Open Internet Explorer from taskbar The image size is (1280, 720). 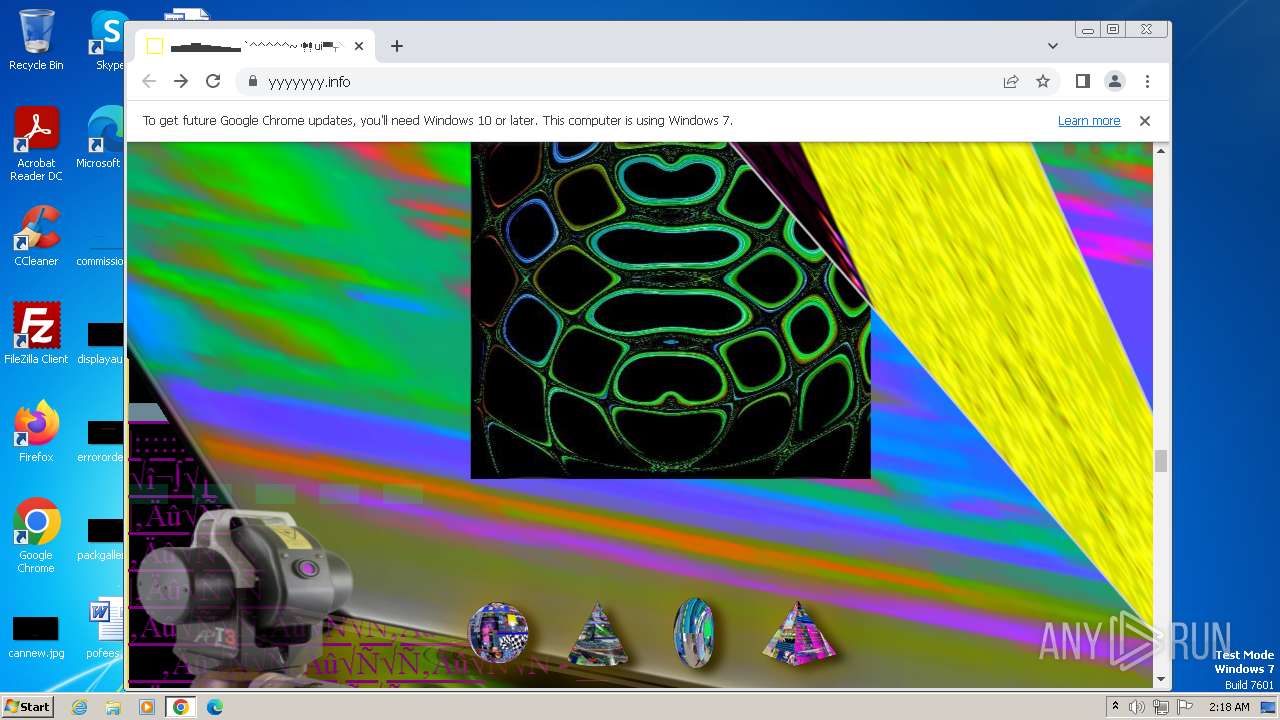click(80, 707)
